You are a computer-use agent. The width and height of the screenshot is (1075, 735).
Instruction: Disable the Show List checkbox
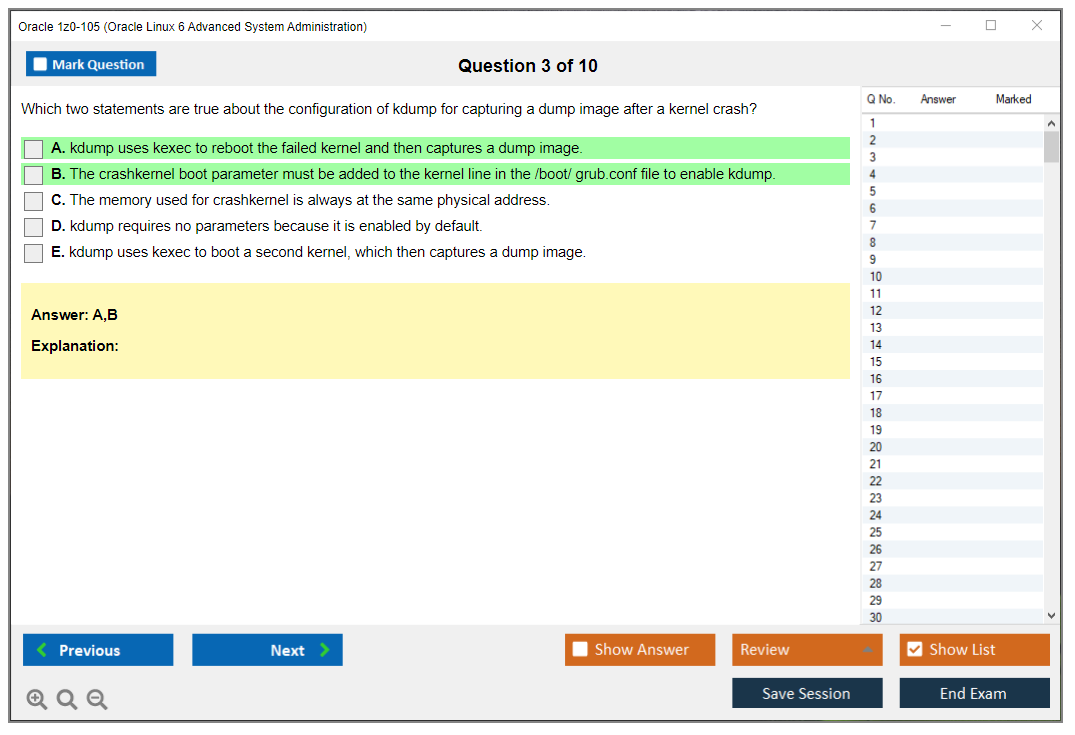pyautogui.click(x=914, y=649)
